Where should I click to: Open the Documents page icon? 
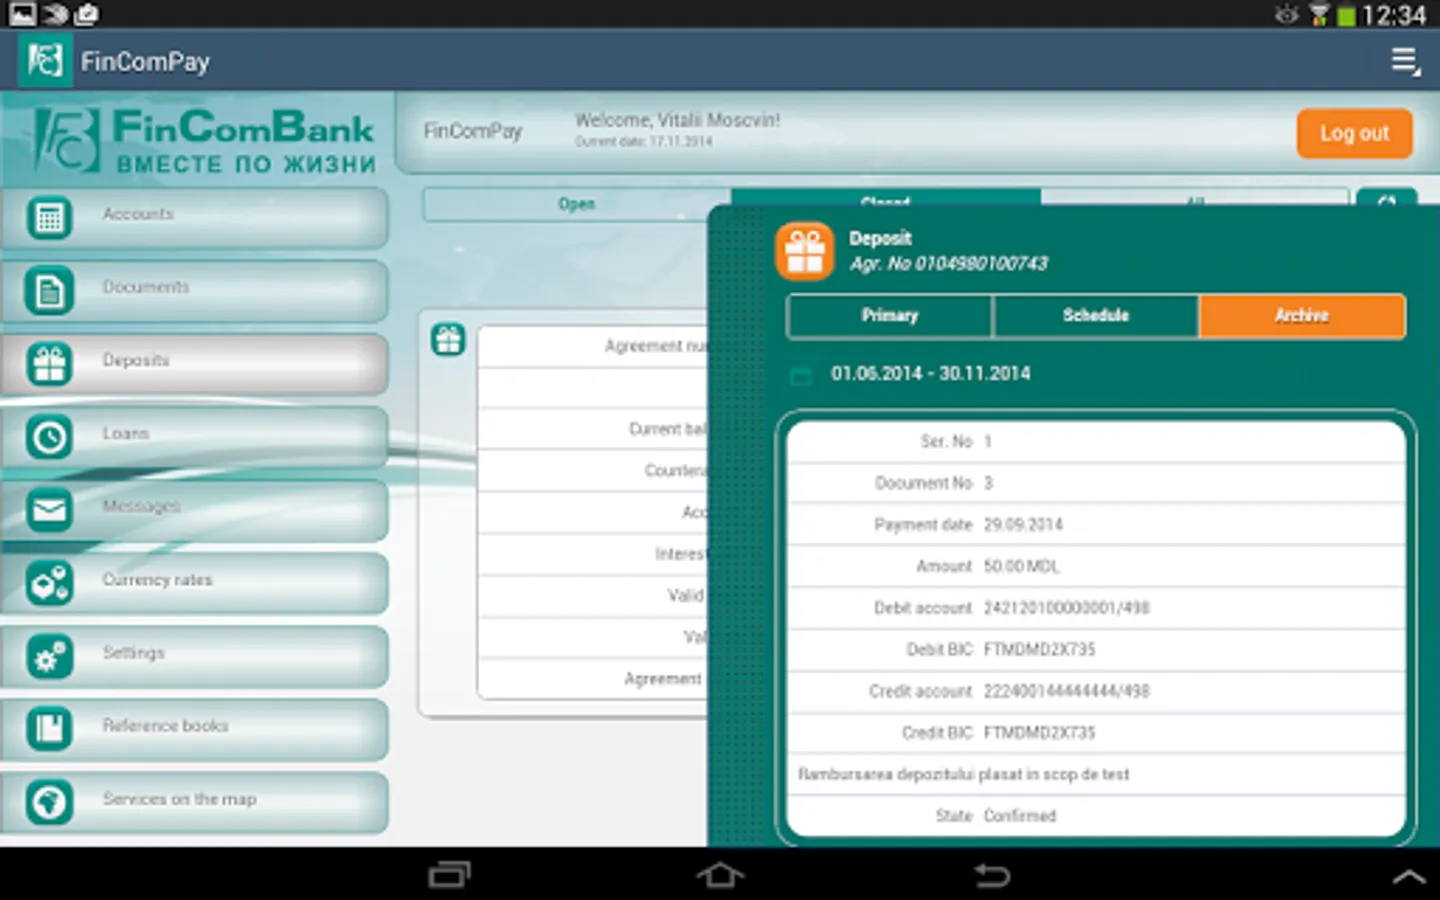[x=49, y=291]
